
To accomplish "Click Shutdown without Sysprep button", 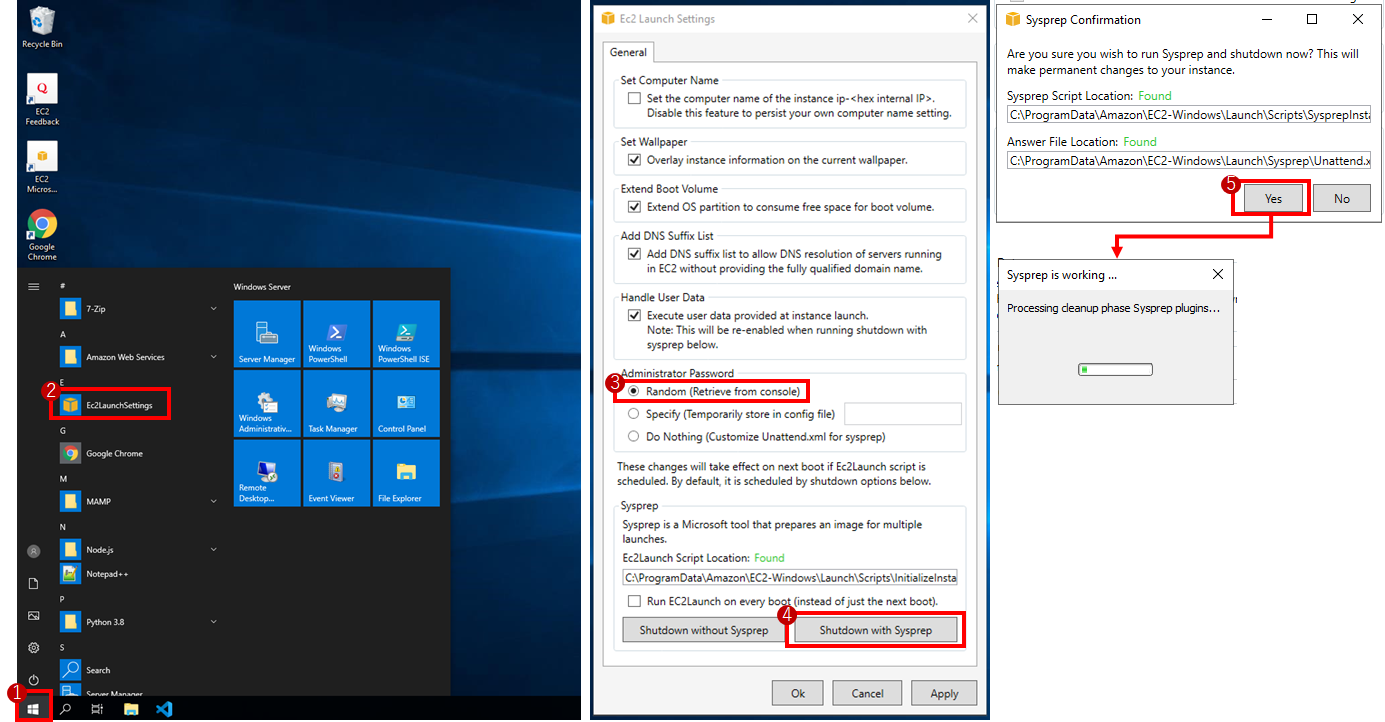I will [704, 630].
